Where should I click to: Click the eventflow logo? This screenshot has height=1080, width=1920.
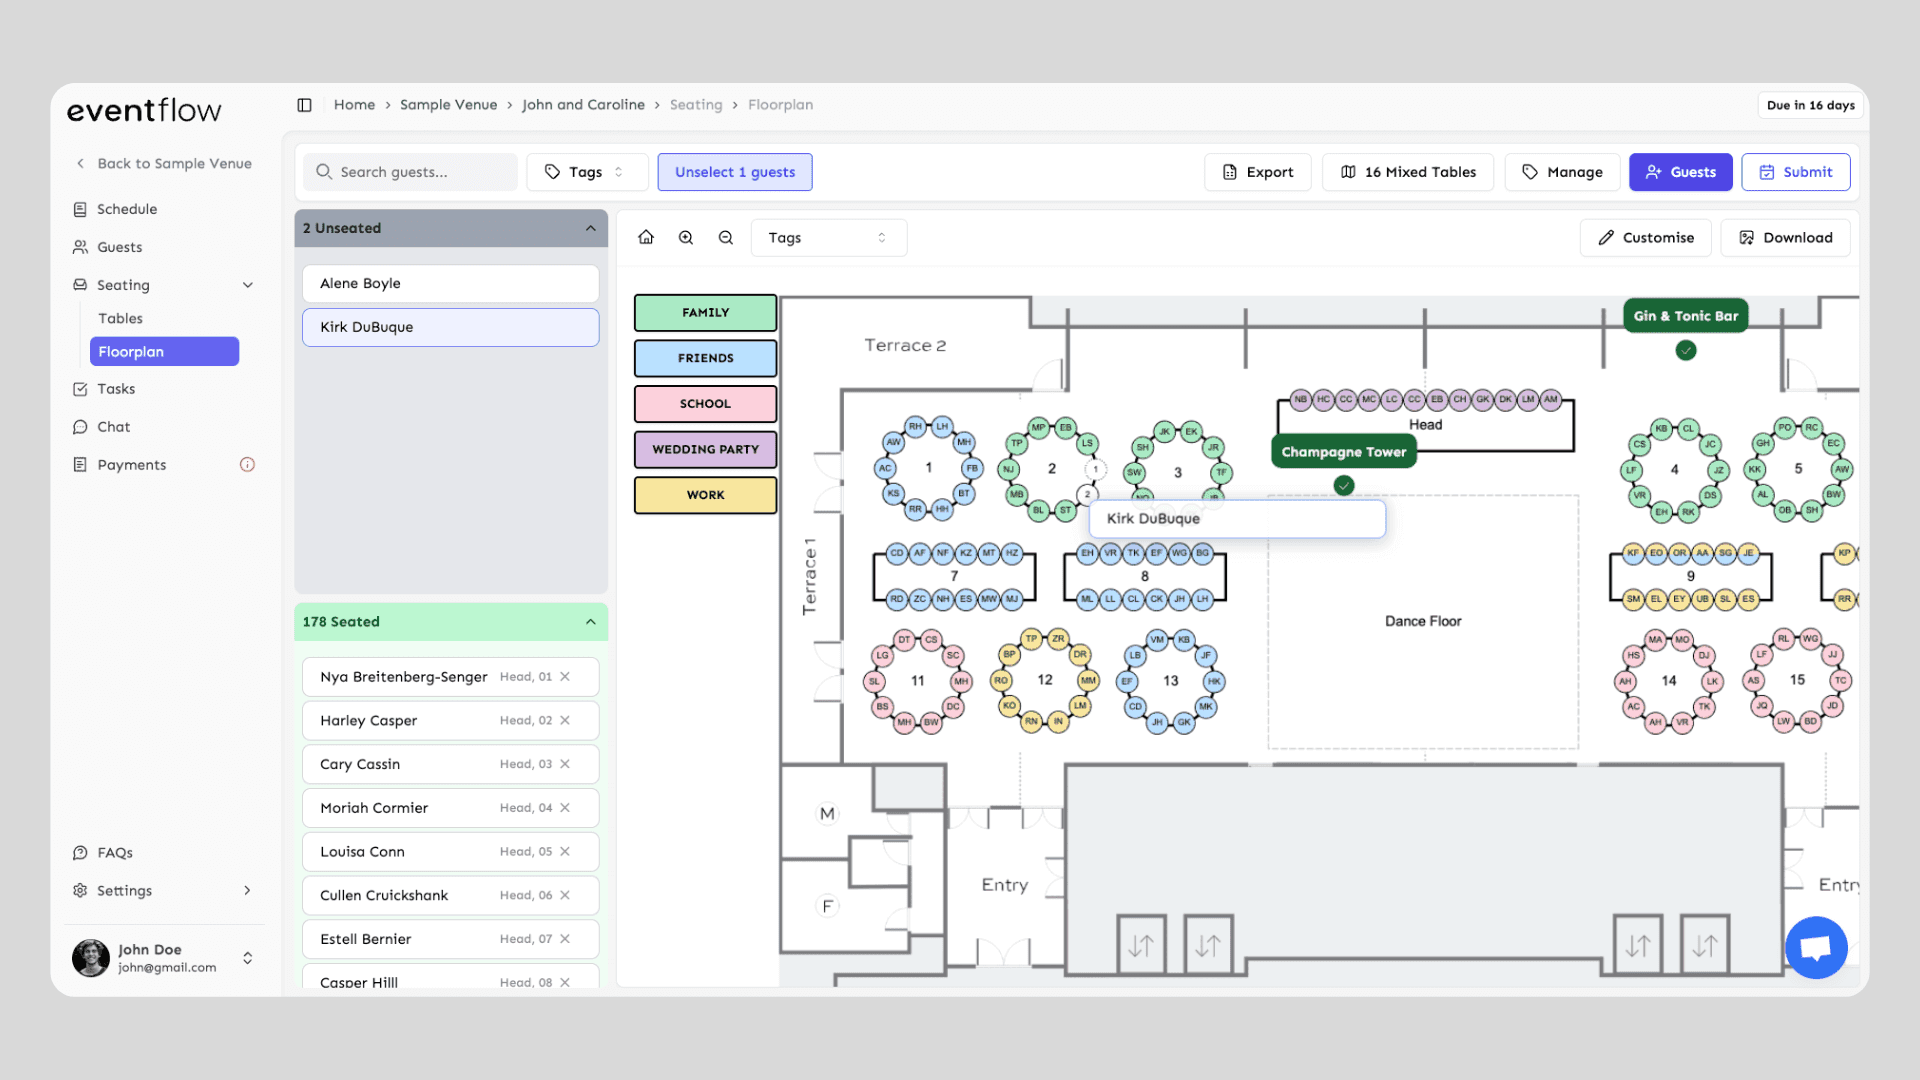(144, 110)
